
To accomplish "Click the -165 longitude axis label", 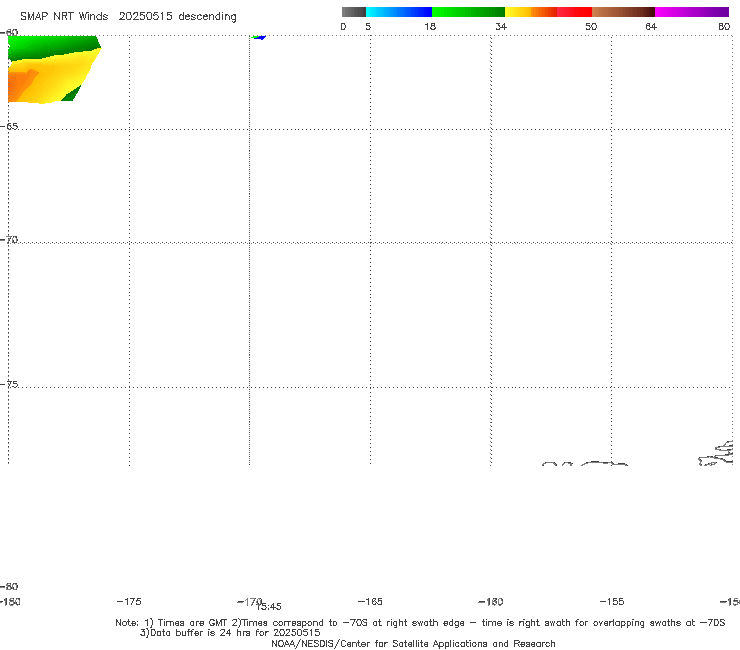I will click(370, 601).
